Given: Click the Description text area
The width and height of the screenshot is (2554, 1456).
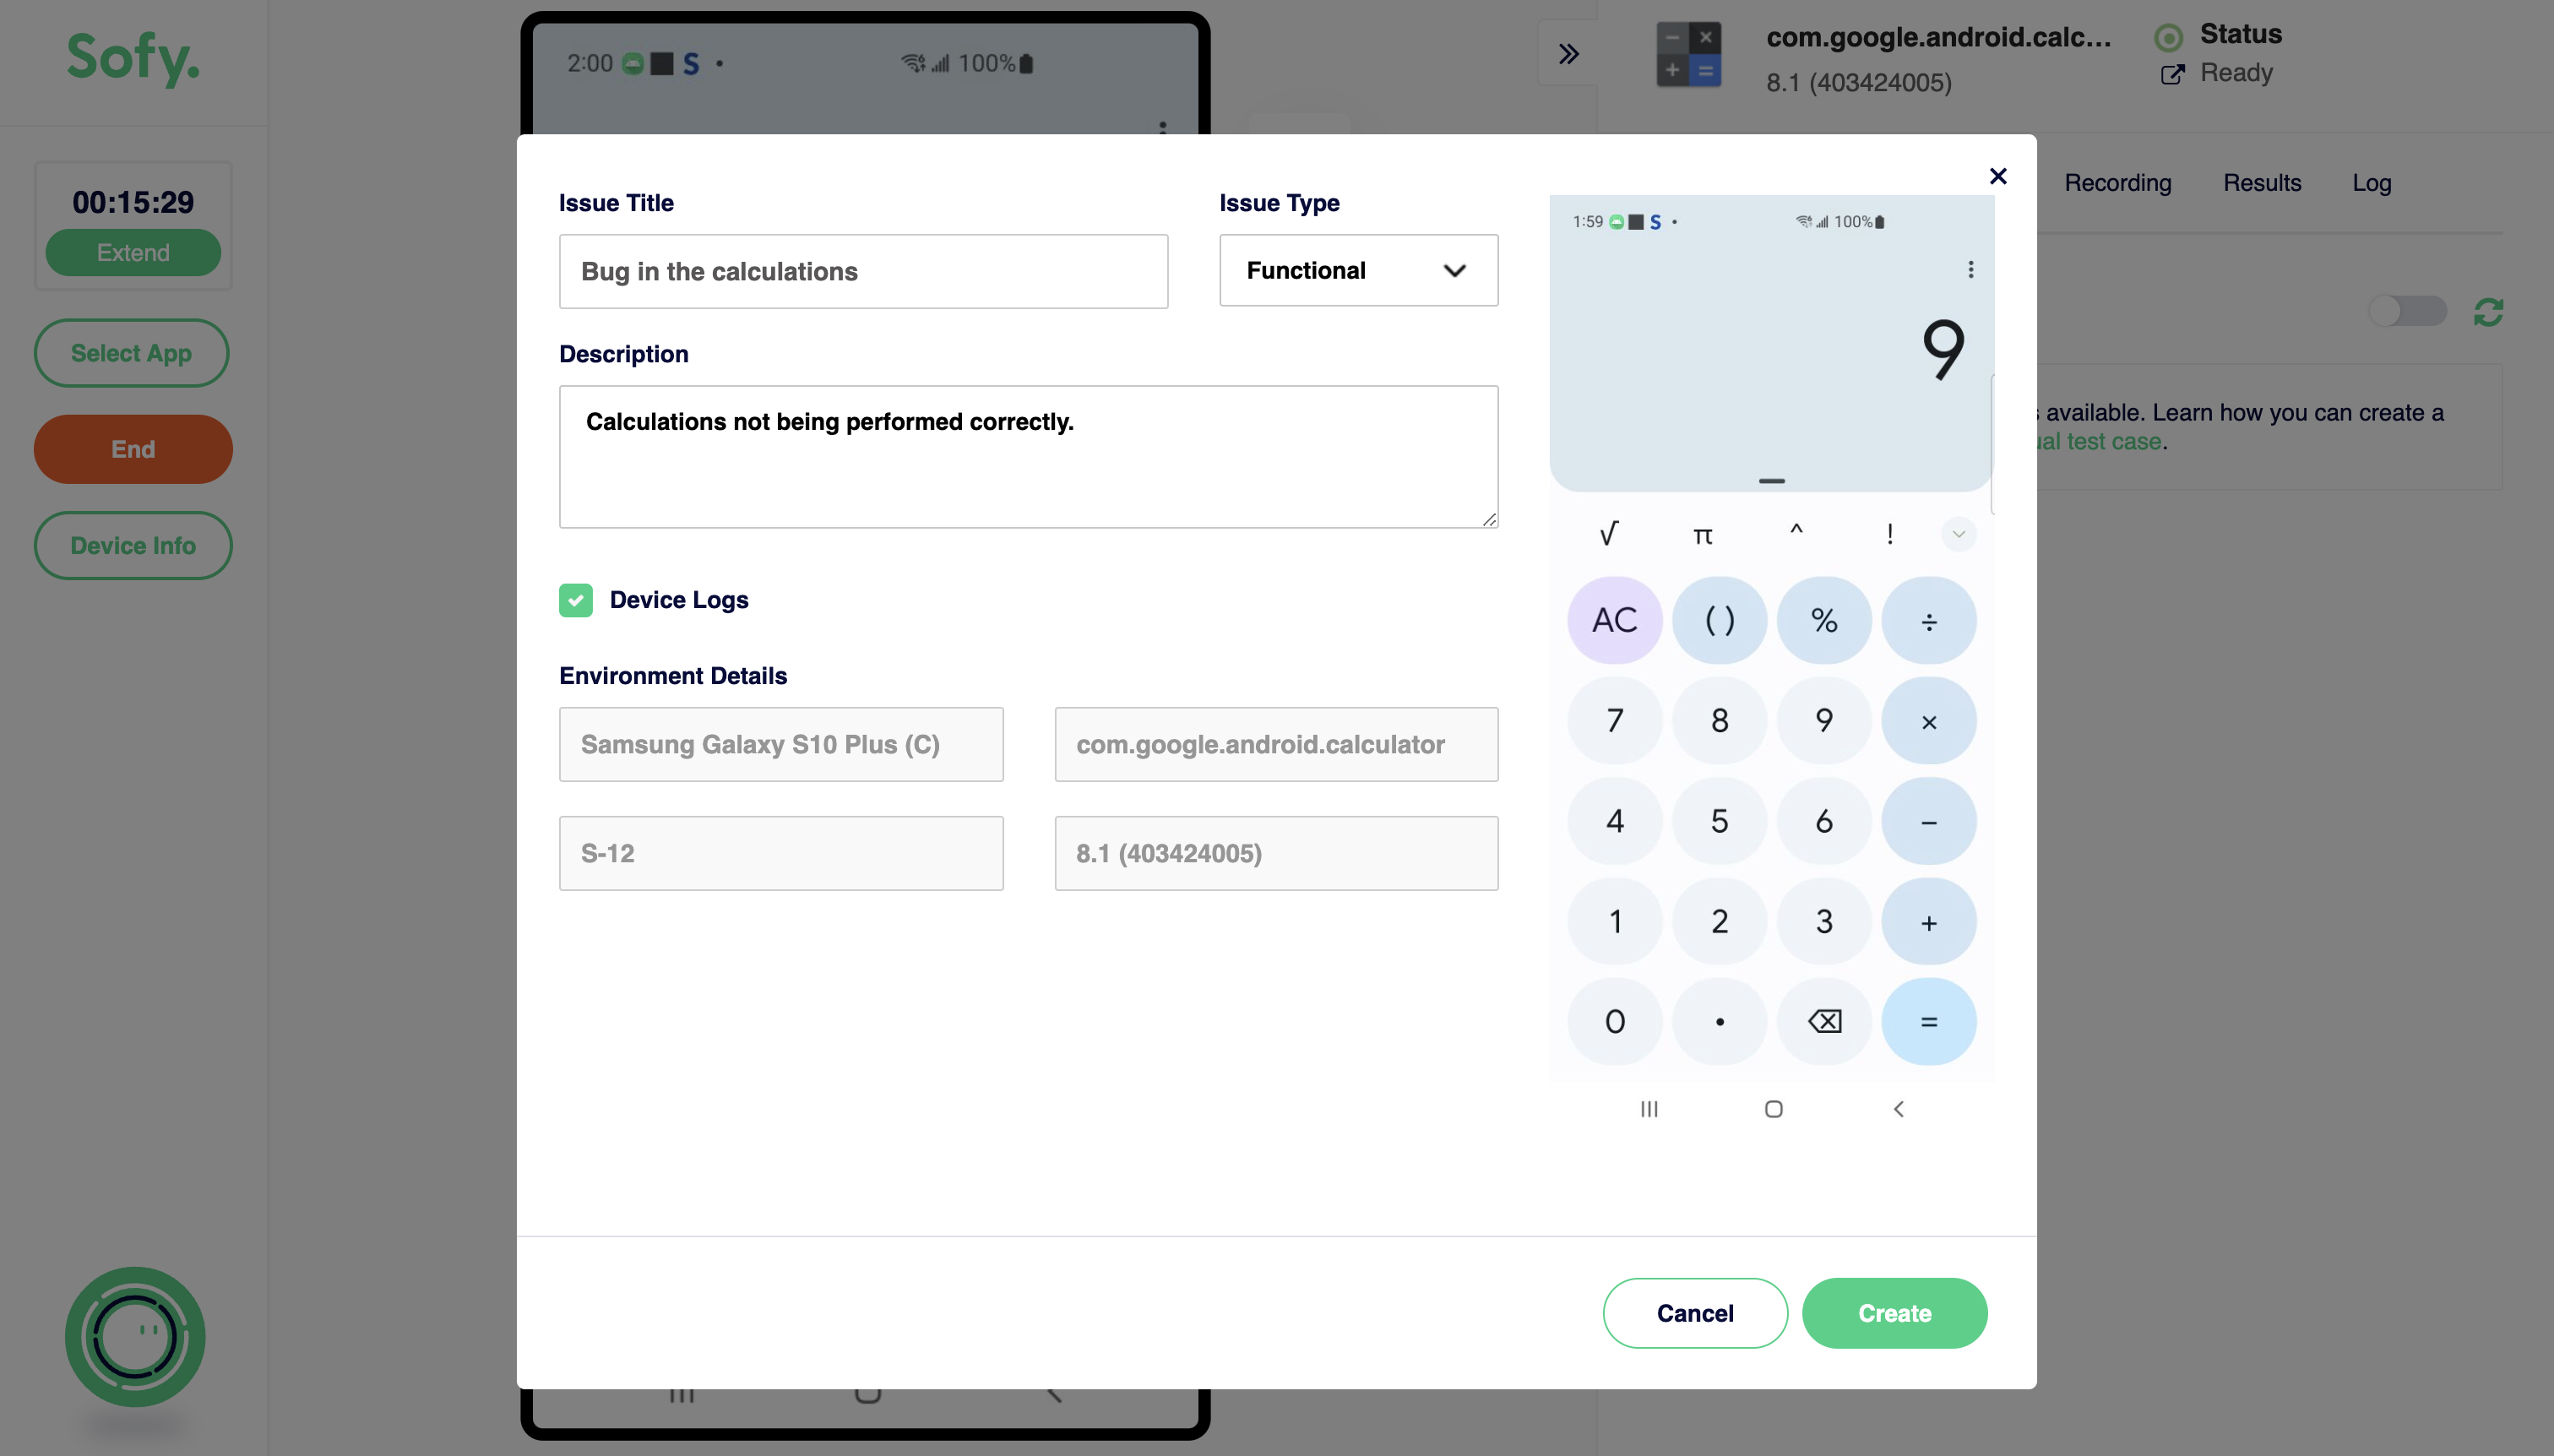Looking at the screenshot, I should 1028,457.
